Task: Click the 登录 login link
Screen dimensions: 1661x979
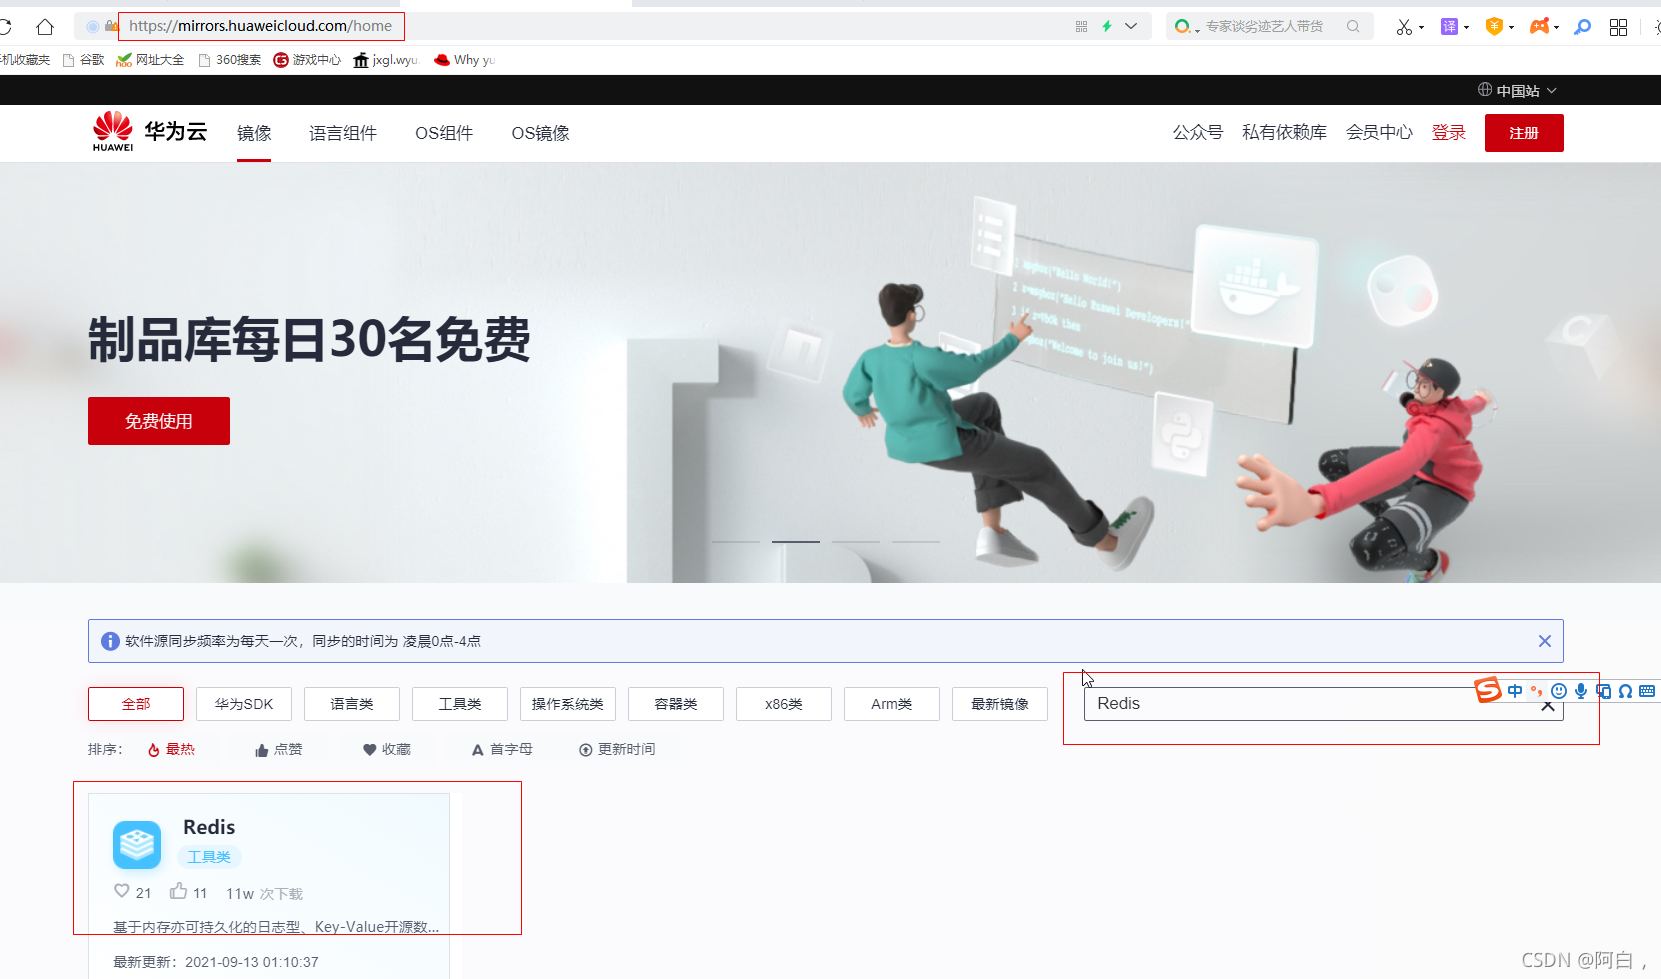Action: click(1449, 132)
